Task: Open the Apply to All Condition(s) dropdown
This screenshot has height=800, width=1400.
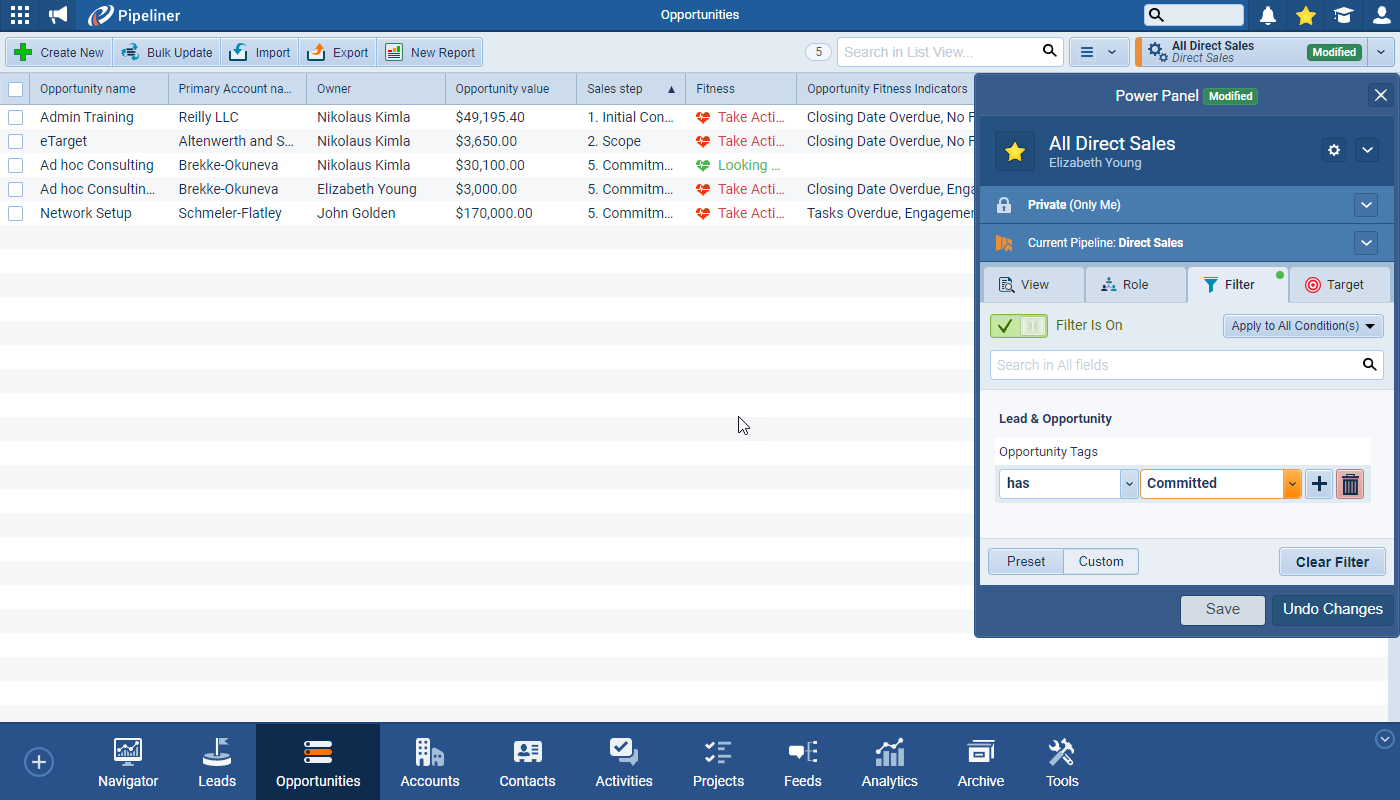Action: point(1302,326)
